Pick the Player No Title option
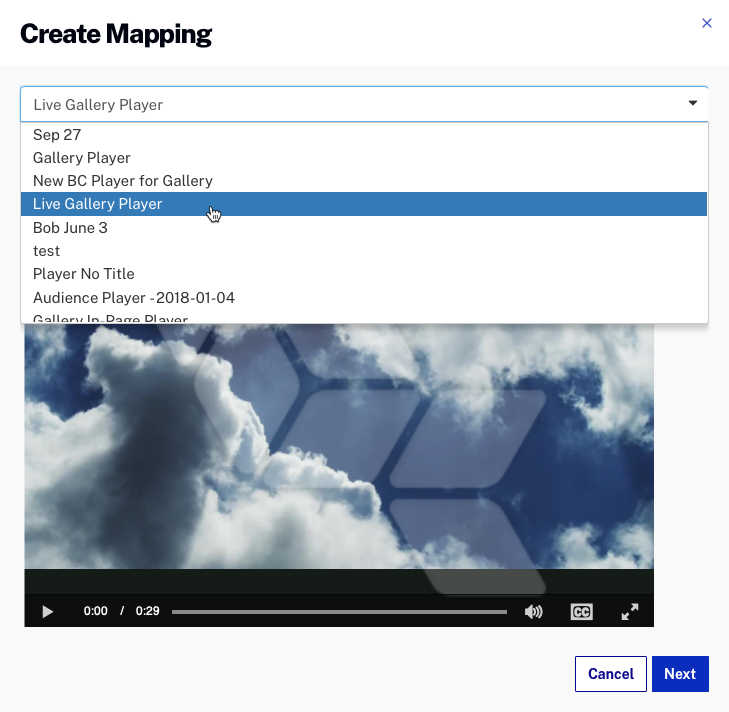Image resolution: width=729 pixels, height=712 pixels. [x=84, y=274]
